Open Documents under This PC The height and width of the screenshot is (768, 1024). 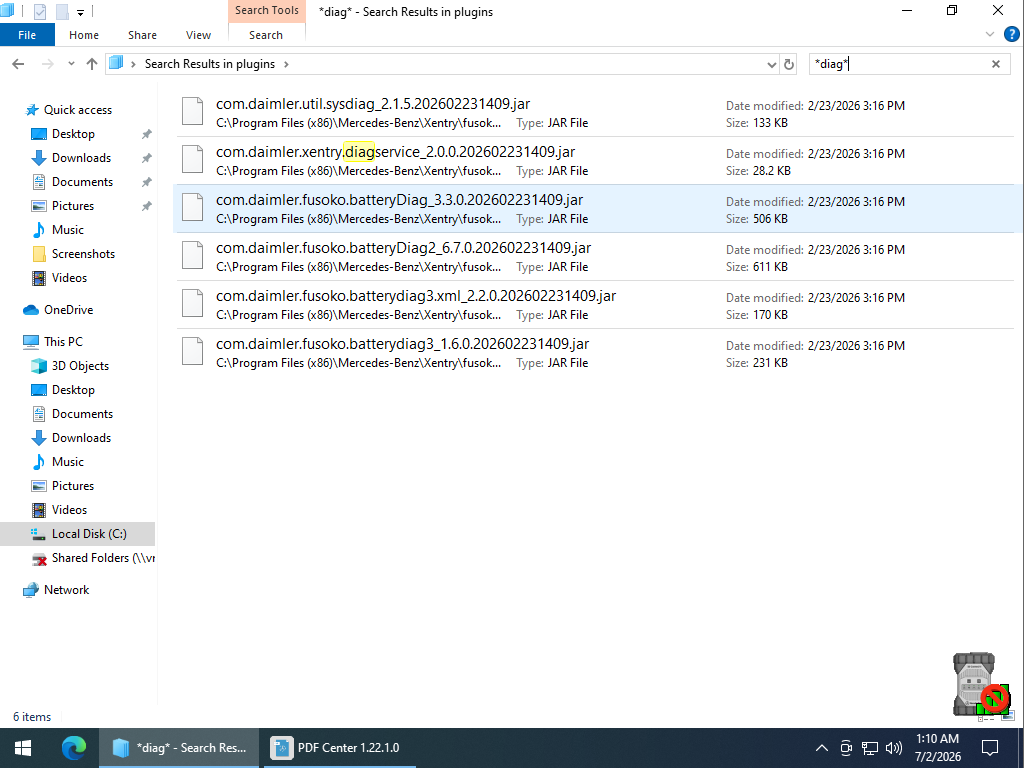82,414
